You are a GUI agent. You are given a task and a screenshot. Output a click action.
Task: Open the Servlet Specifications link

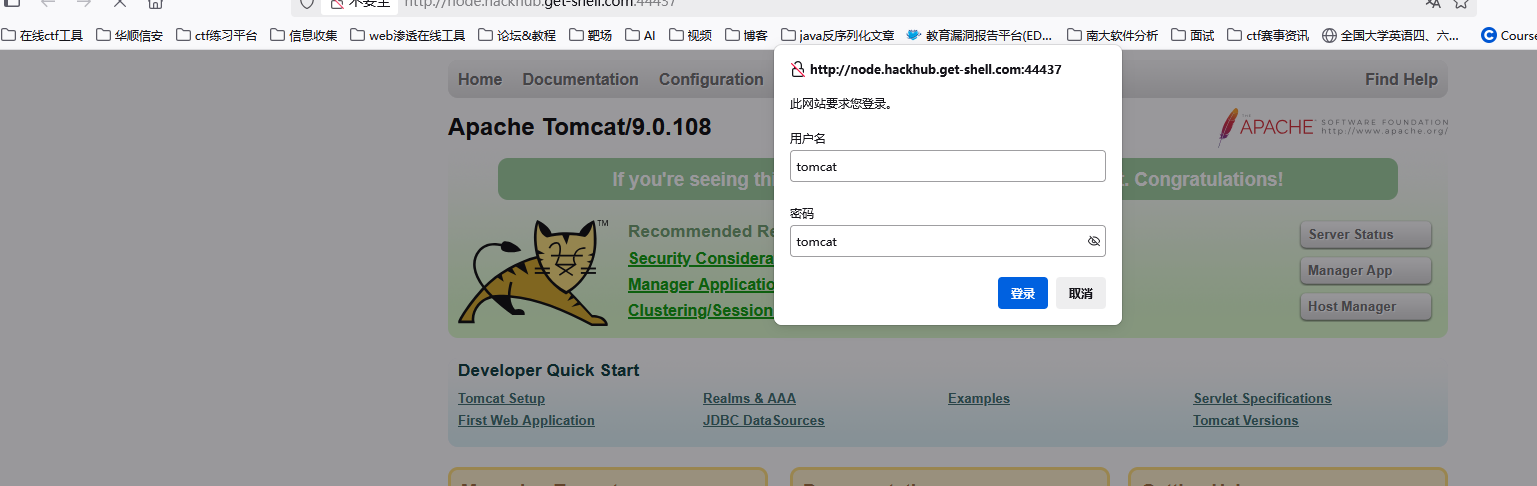tap(1262, 398)
